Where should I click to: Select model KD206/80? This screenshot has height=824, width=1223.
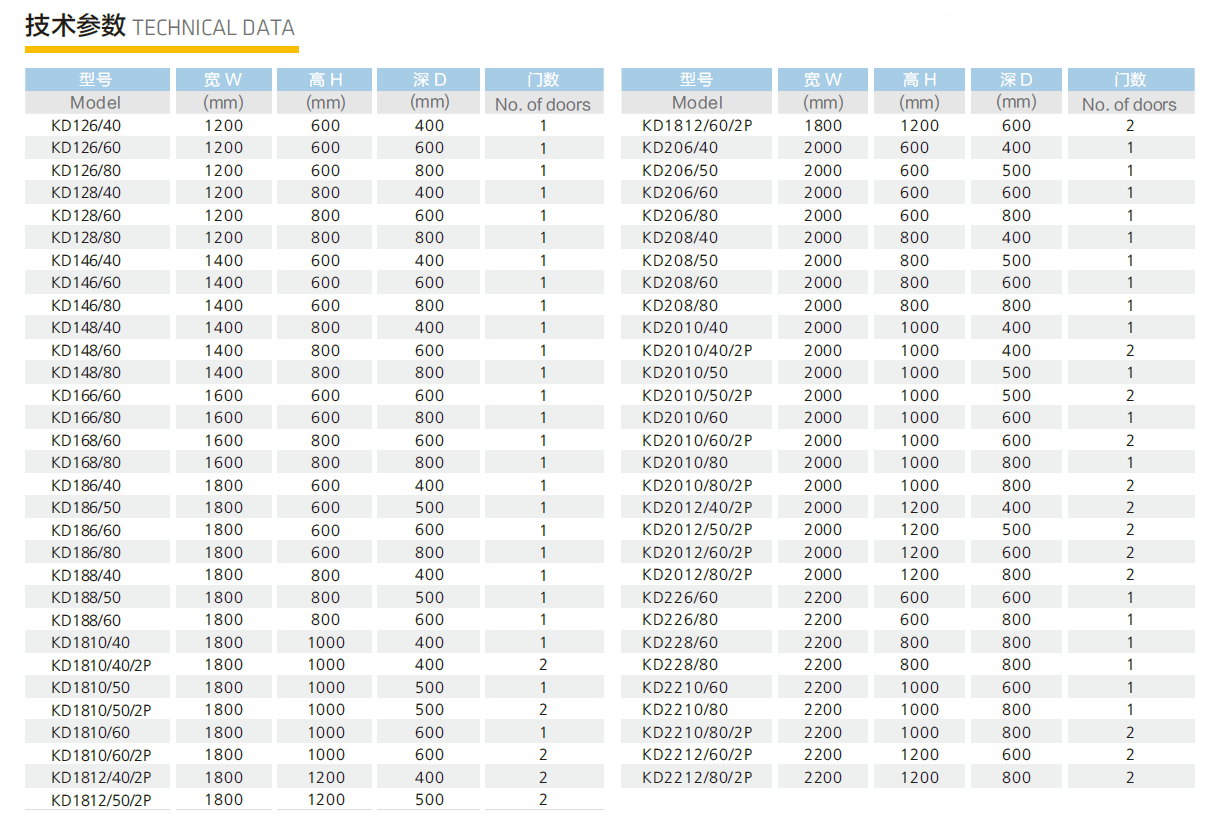(x=680, y=215)
